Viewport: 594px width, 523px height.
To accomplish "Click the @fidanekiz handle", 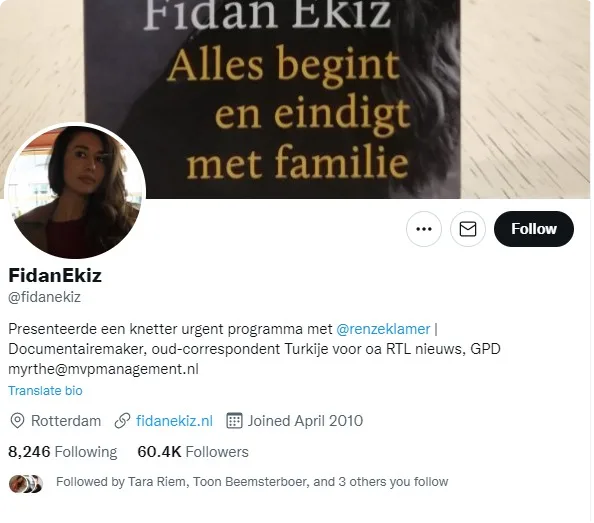I will coord(44,297).
